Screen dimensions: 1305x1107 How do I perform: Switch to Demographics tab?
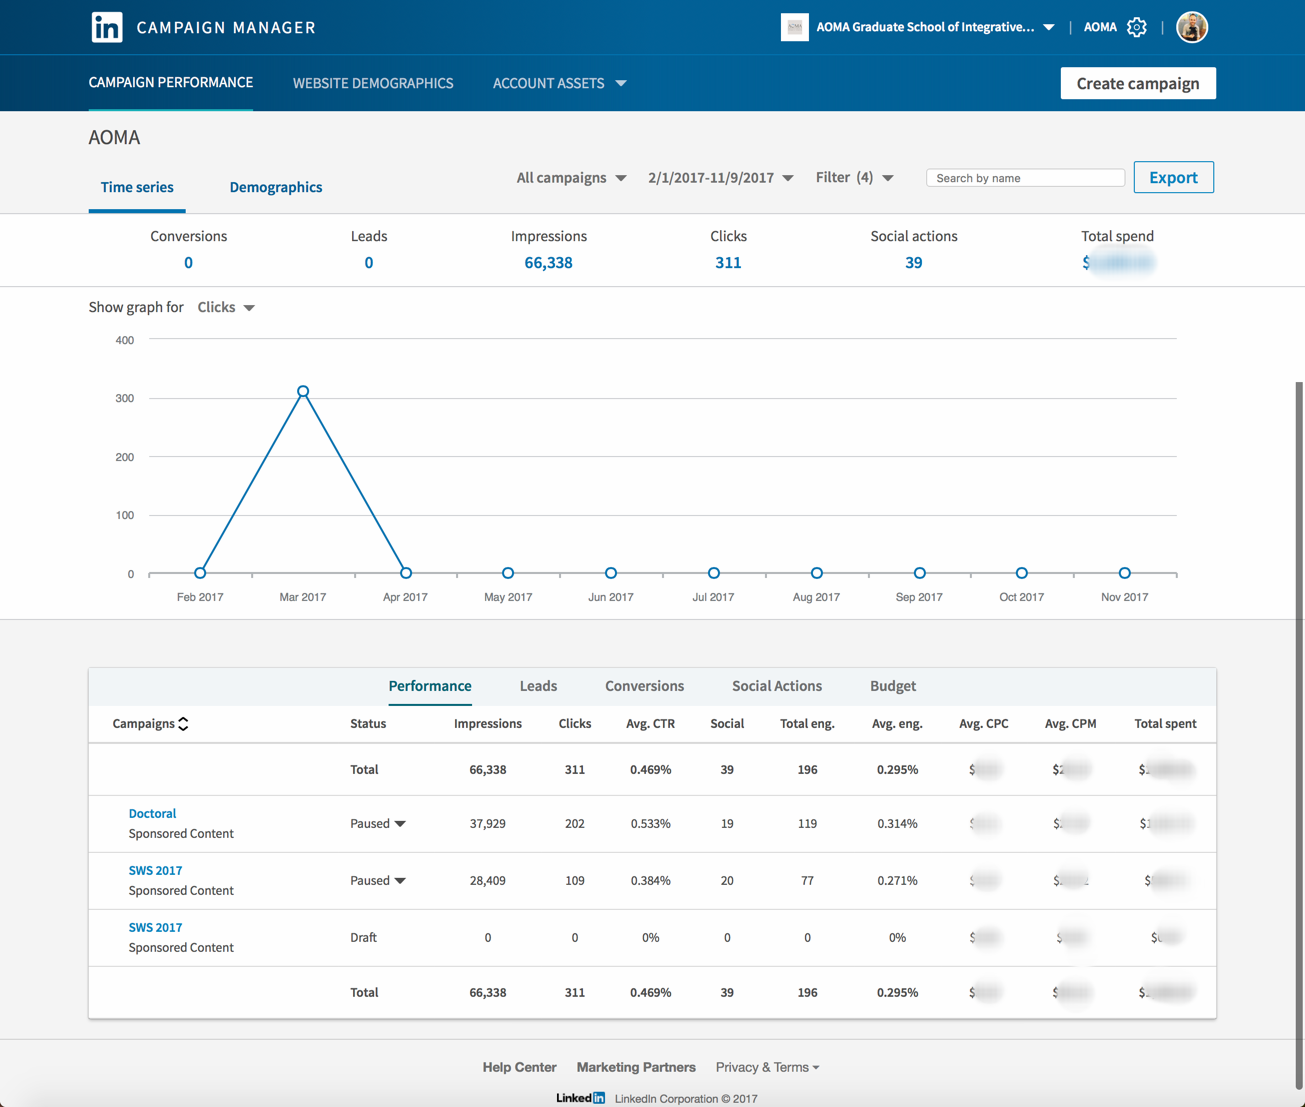276,187
